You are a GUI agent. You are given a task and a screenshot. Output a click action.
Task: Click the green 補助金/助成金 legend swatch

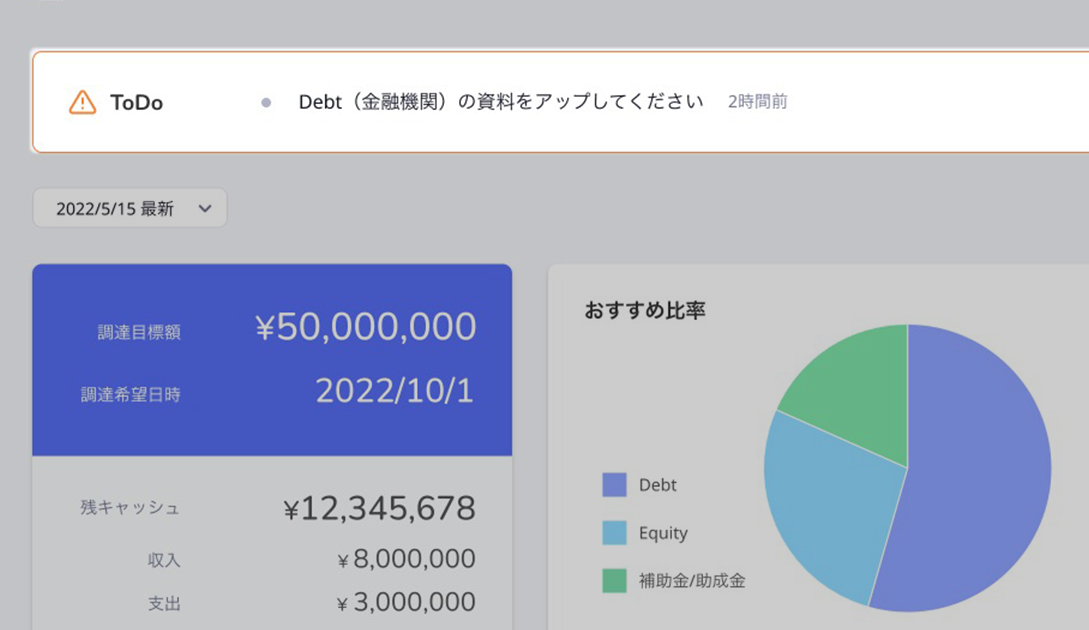pyautogui.click(x=614, y=580)
